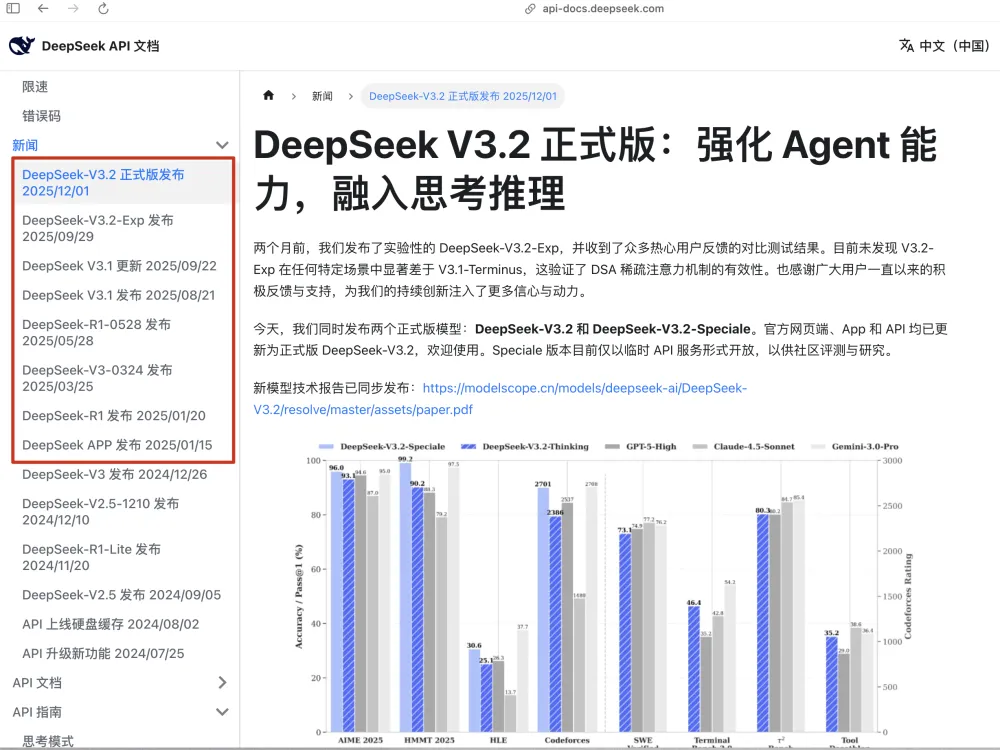Screen dimensions: 1000x750
Task: Open 错误码 page in the sidebar
Action: 41,116
